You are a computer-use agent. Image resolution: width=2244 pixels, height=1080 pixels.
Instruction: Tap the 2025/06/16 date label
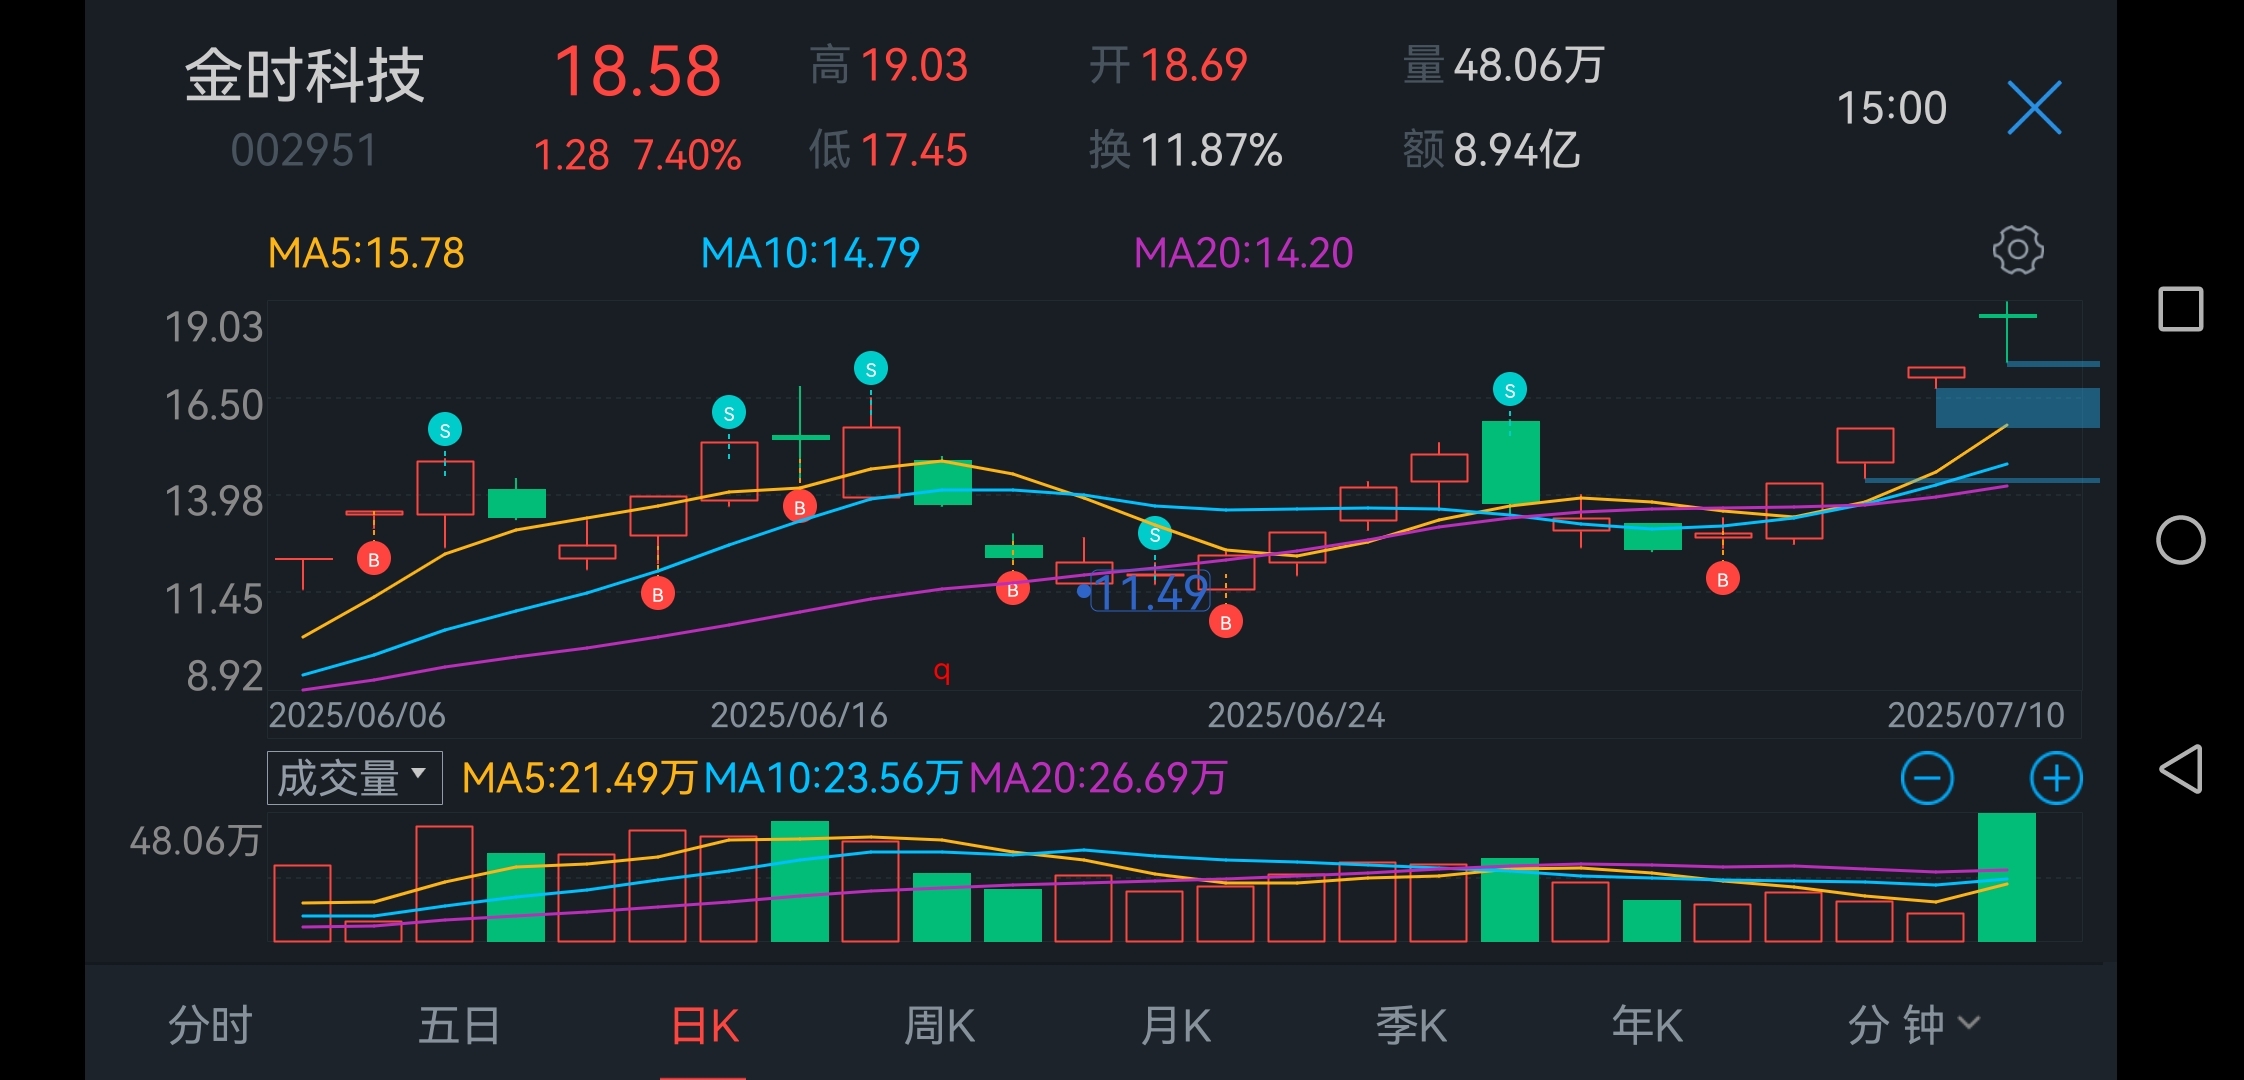tap(798, 715)
